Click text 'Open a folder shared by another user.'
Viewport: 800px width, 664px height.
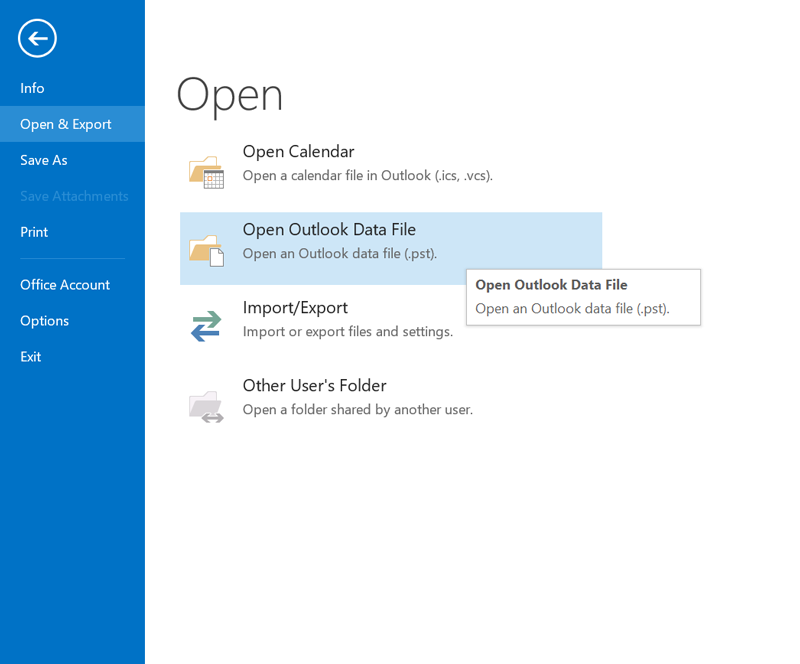pyautogui.click(x=358, y=410)
